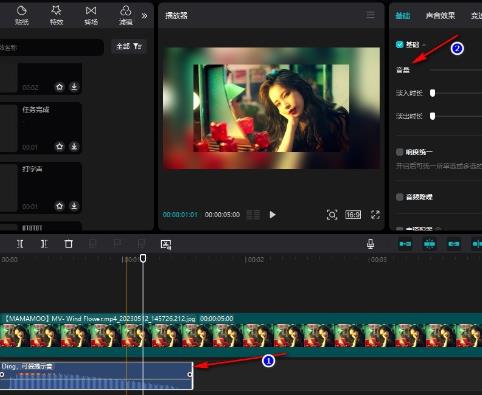
Task: Toggle the main track magnet icon
Action: click(405, 244)
